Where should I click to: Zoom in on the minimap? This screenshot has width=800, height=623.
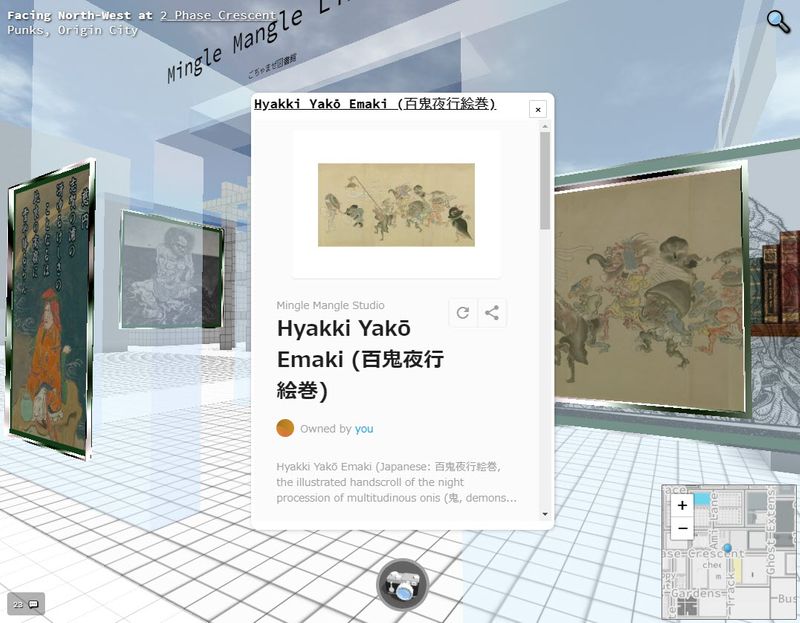682,506
